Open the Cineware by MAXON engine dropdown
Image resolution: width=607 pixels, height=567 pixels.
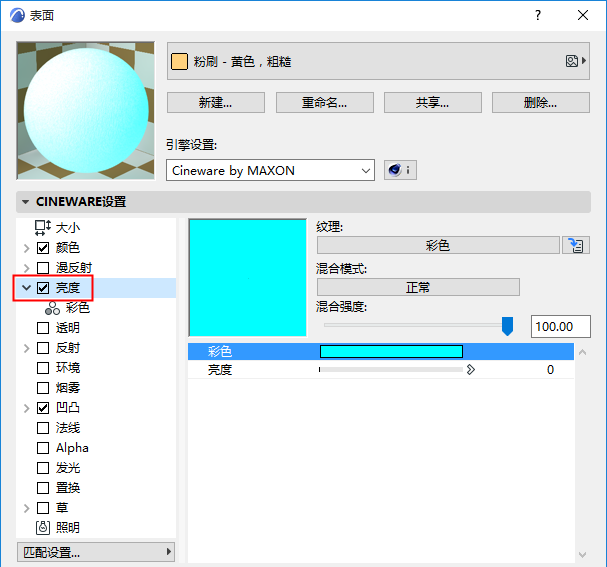270,170
